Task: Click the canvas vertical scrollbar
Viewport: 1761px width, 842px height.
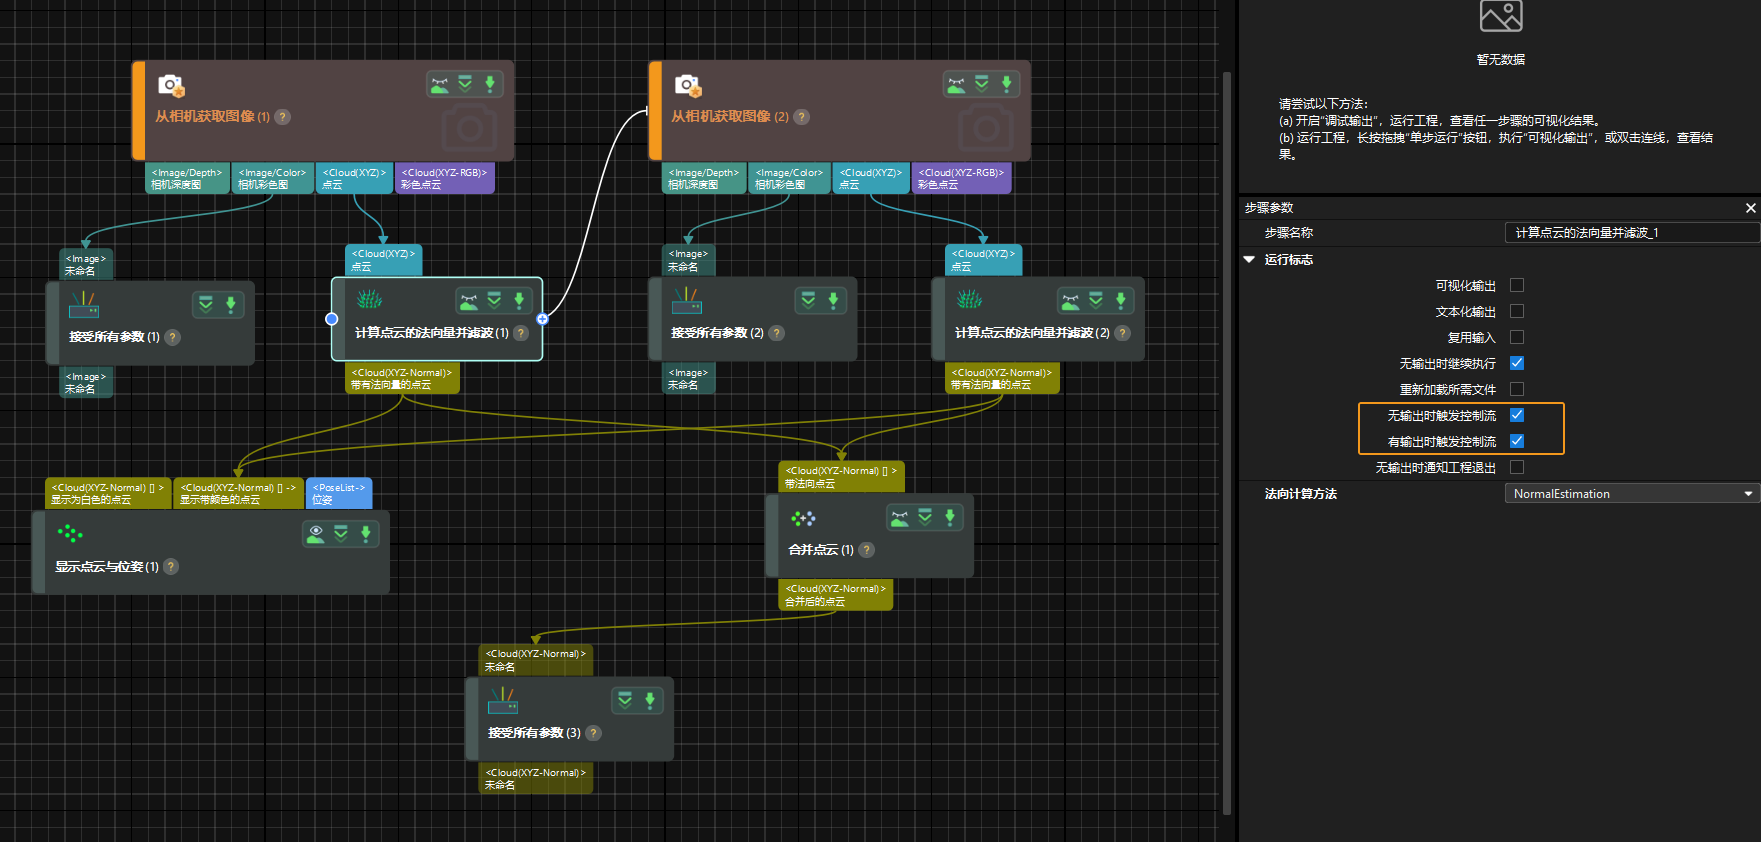Action: 1227,440
